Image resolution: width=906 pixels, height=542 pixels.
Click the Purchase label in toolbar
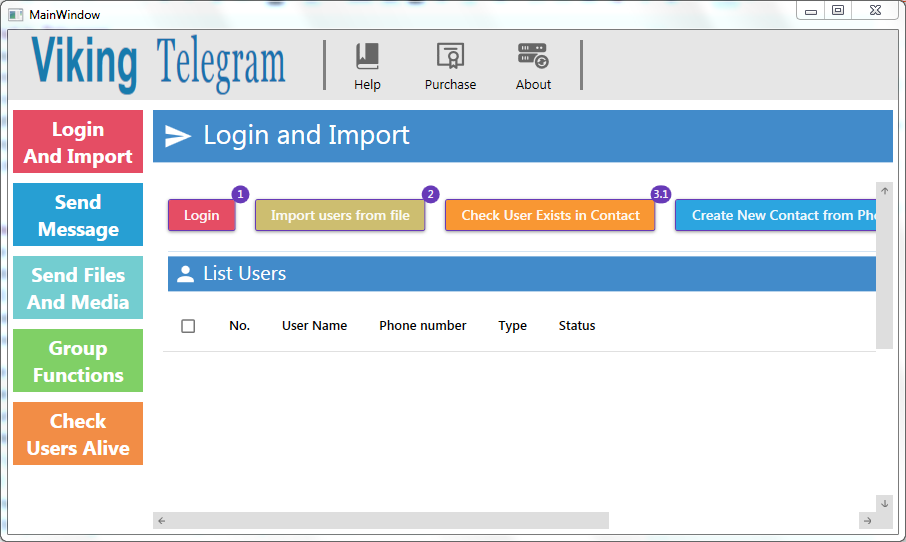450,84
